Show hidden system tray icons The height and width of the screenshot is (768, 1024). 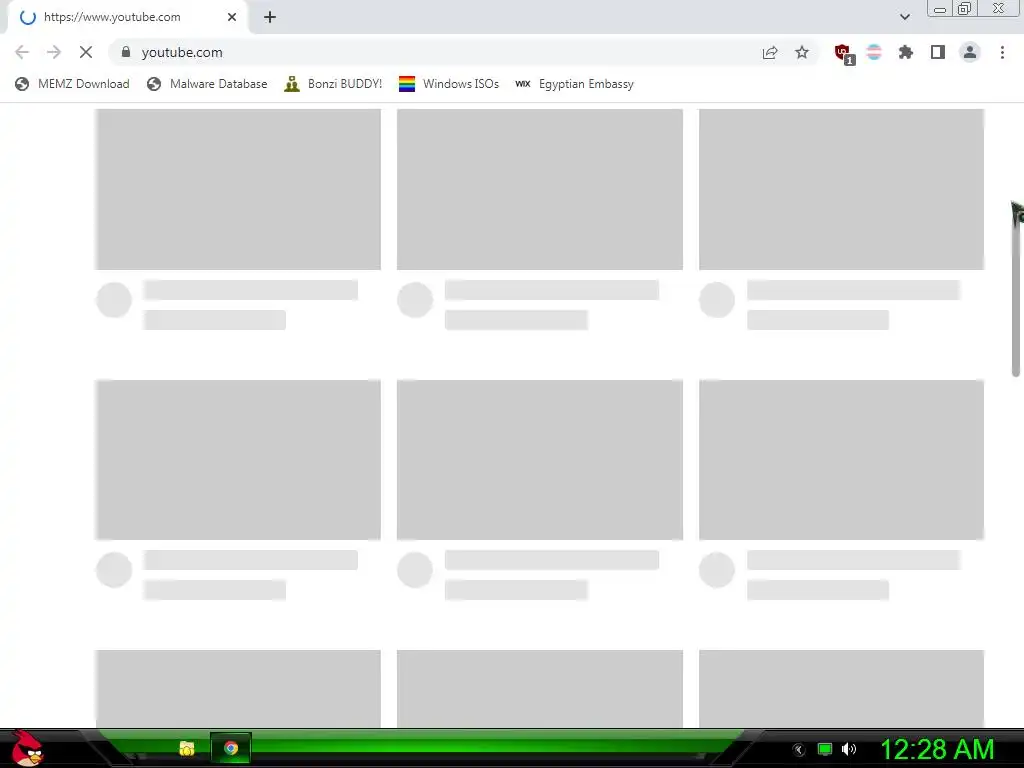798,749
